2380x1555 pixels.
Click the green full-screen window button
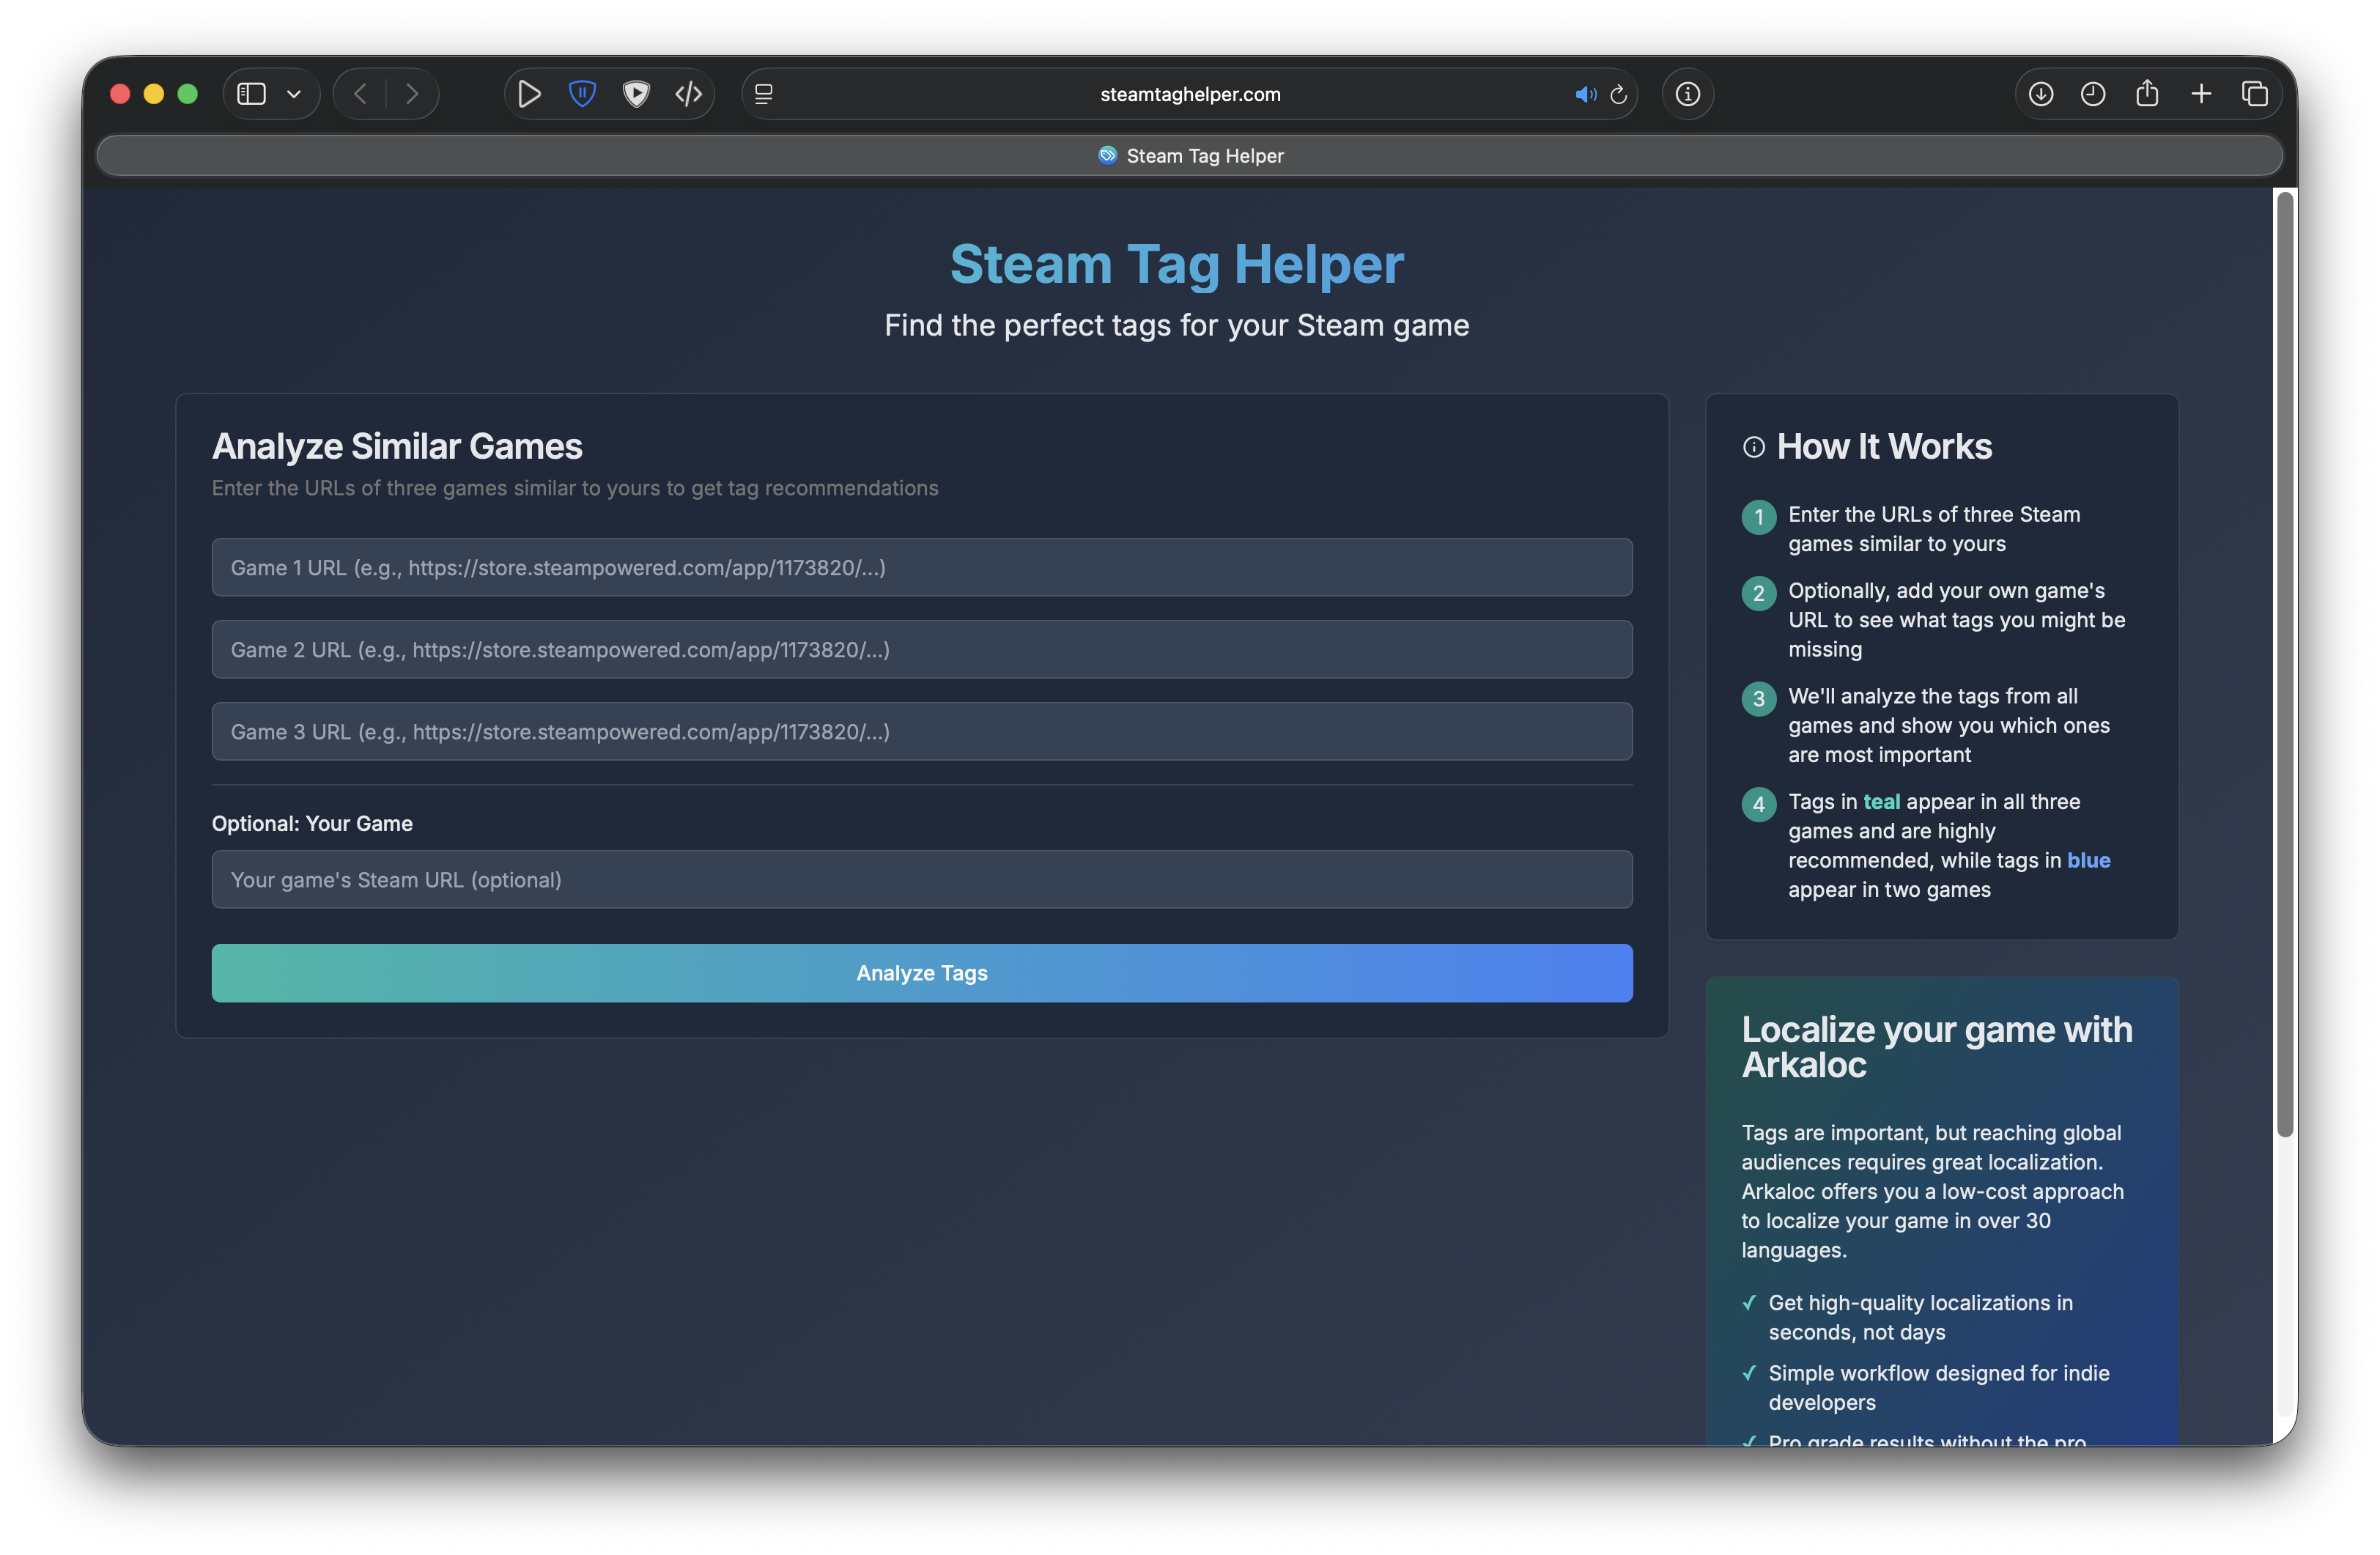coord(188,94)
